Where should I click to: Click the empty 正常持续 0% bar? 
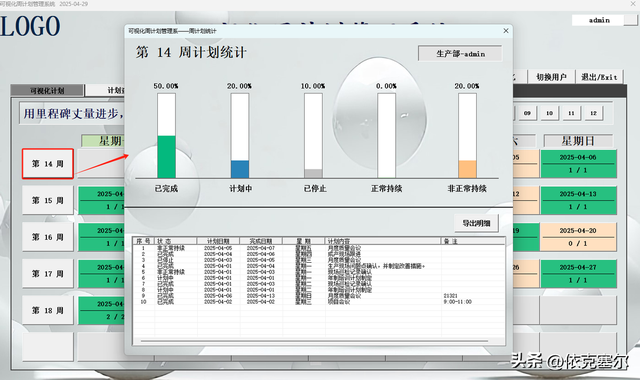[386, 136]
